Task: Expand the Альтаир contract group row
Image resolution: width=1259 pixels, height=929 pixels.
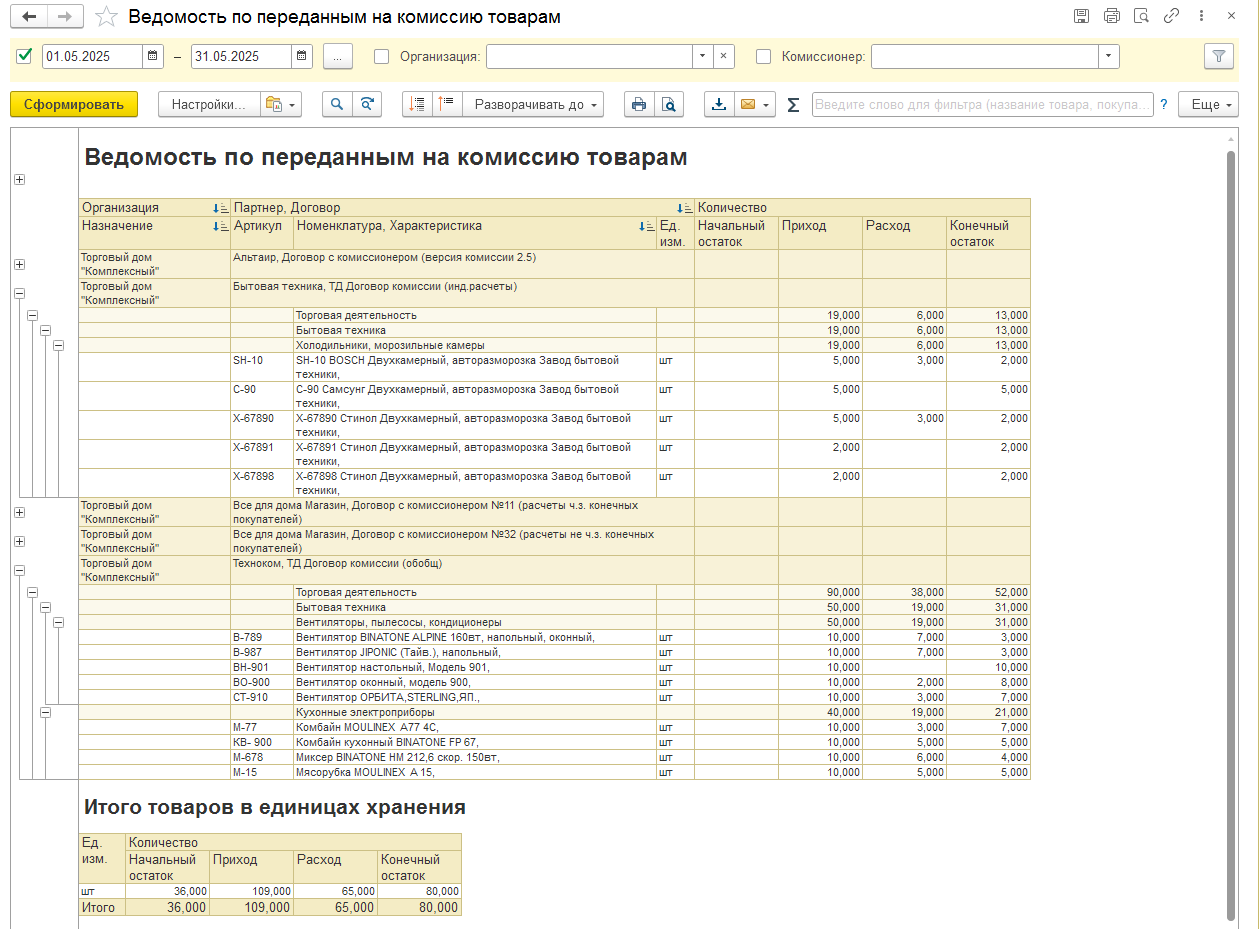Action: [x=20, y=264]
